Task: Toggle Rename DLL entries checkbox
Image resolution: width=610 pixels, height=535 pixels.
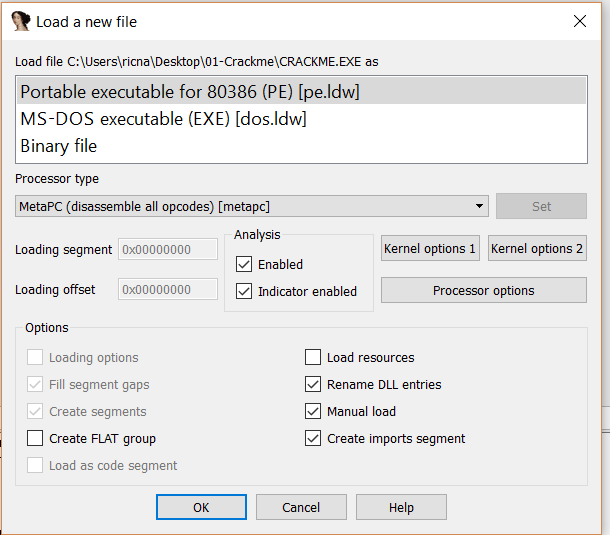Action: (x=313, y=385)
